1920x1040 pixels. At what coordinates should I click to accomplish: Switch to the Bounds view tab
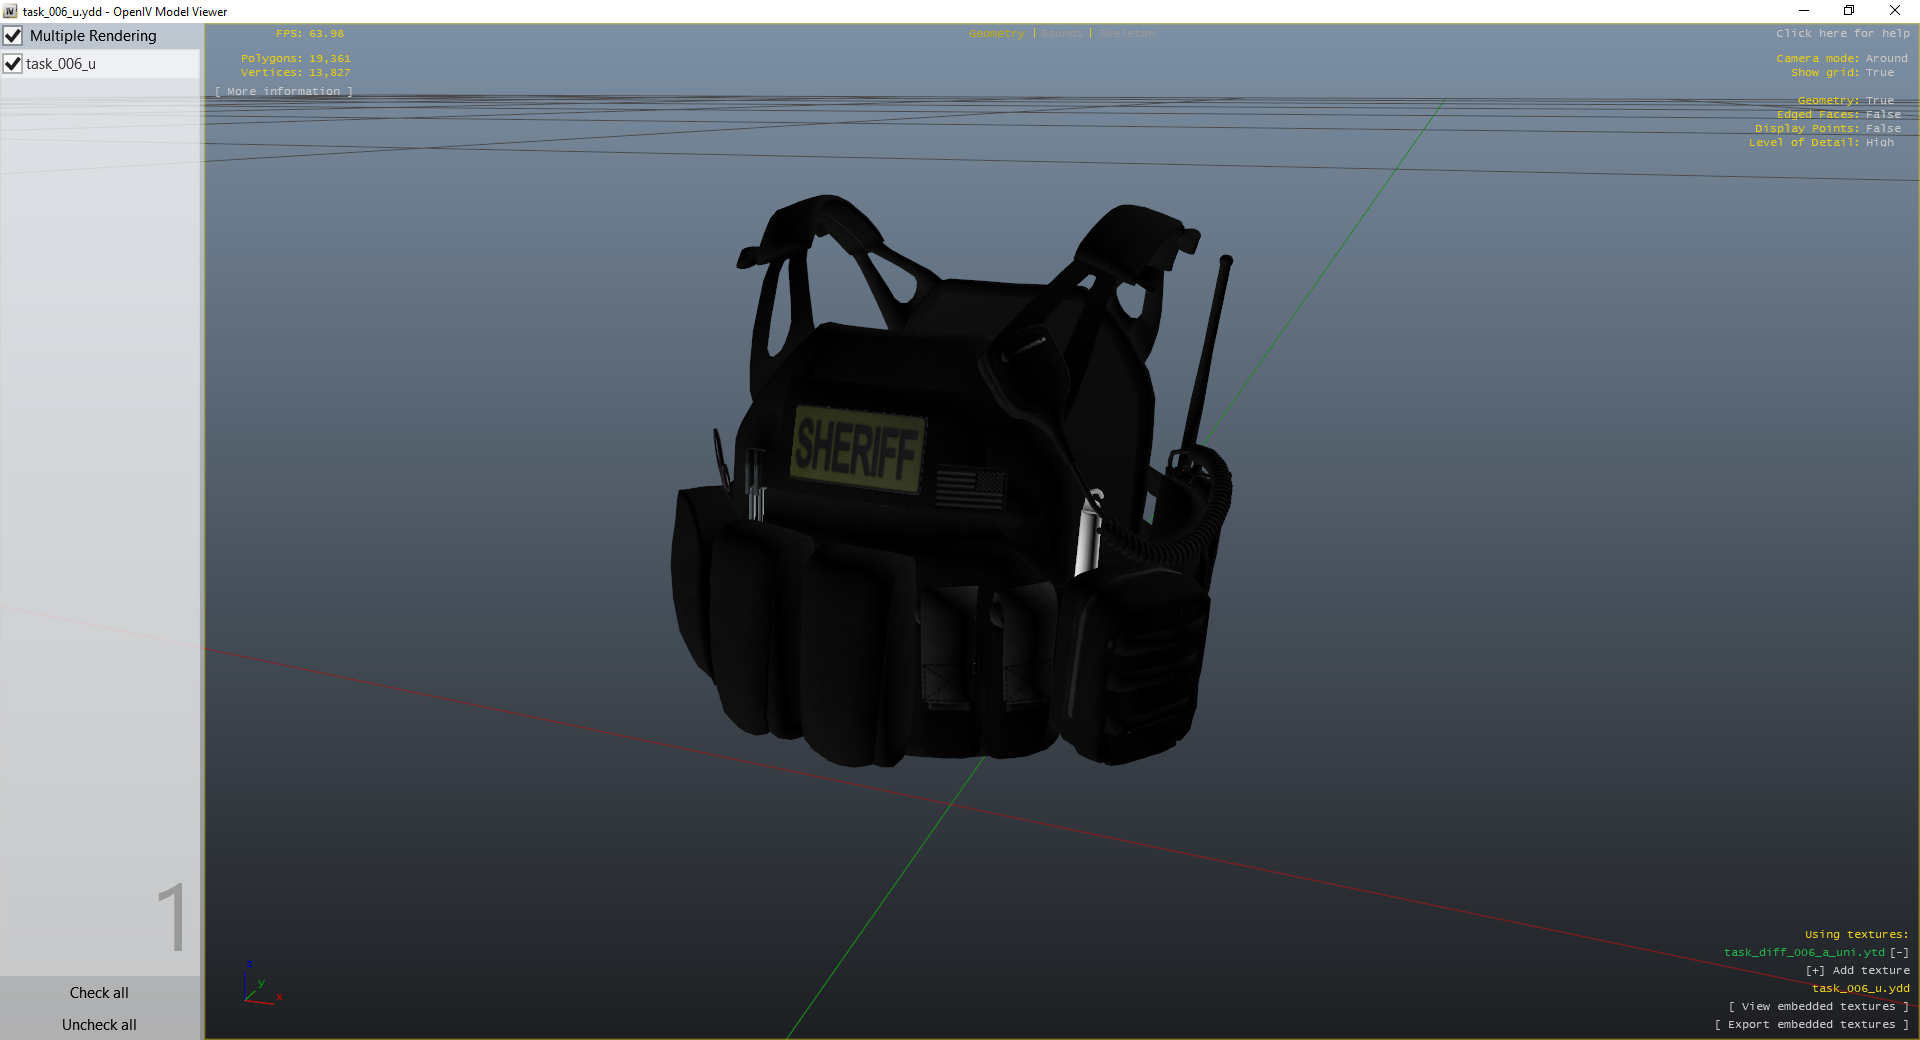1061,34
